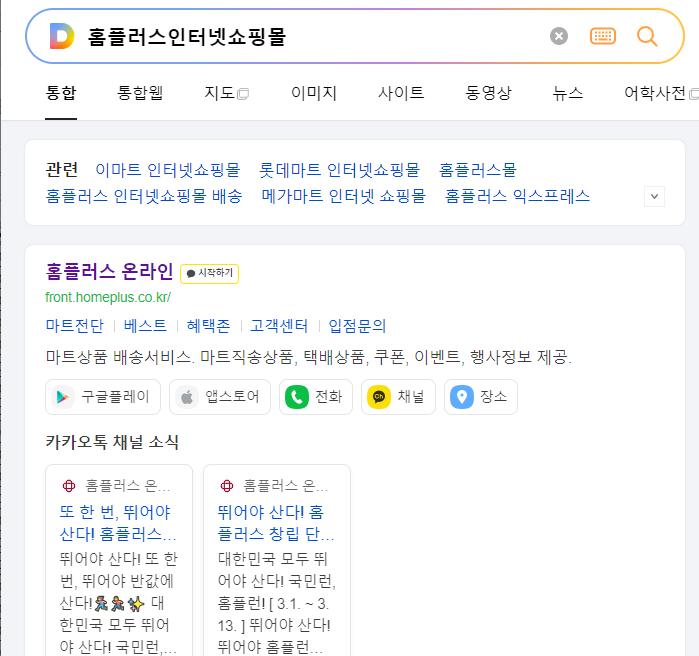The height and width of the screenshot is (656, 699).
Task: Click second card text 대한민국 모두 뛰어야 산다!
Action: [x=276, y=603]
